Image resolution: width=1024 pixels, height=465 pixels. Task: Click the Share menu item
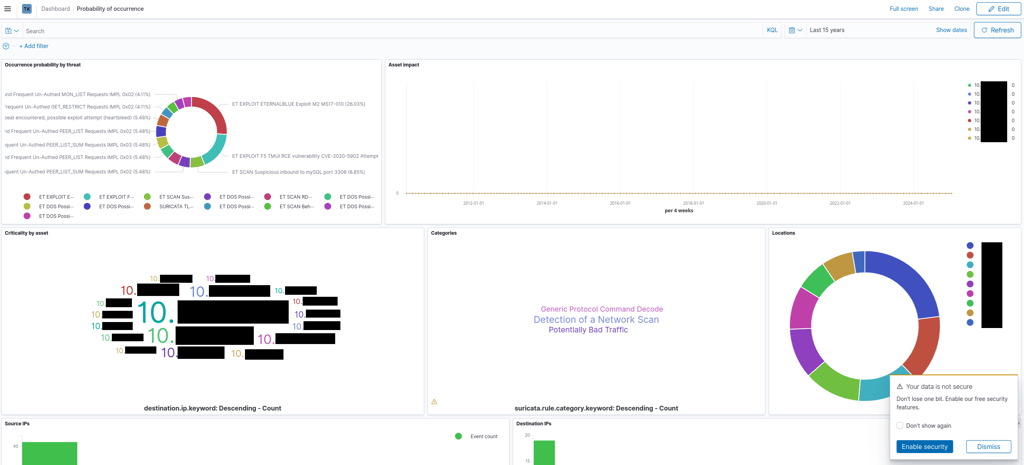936,9
